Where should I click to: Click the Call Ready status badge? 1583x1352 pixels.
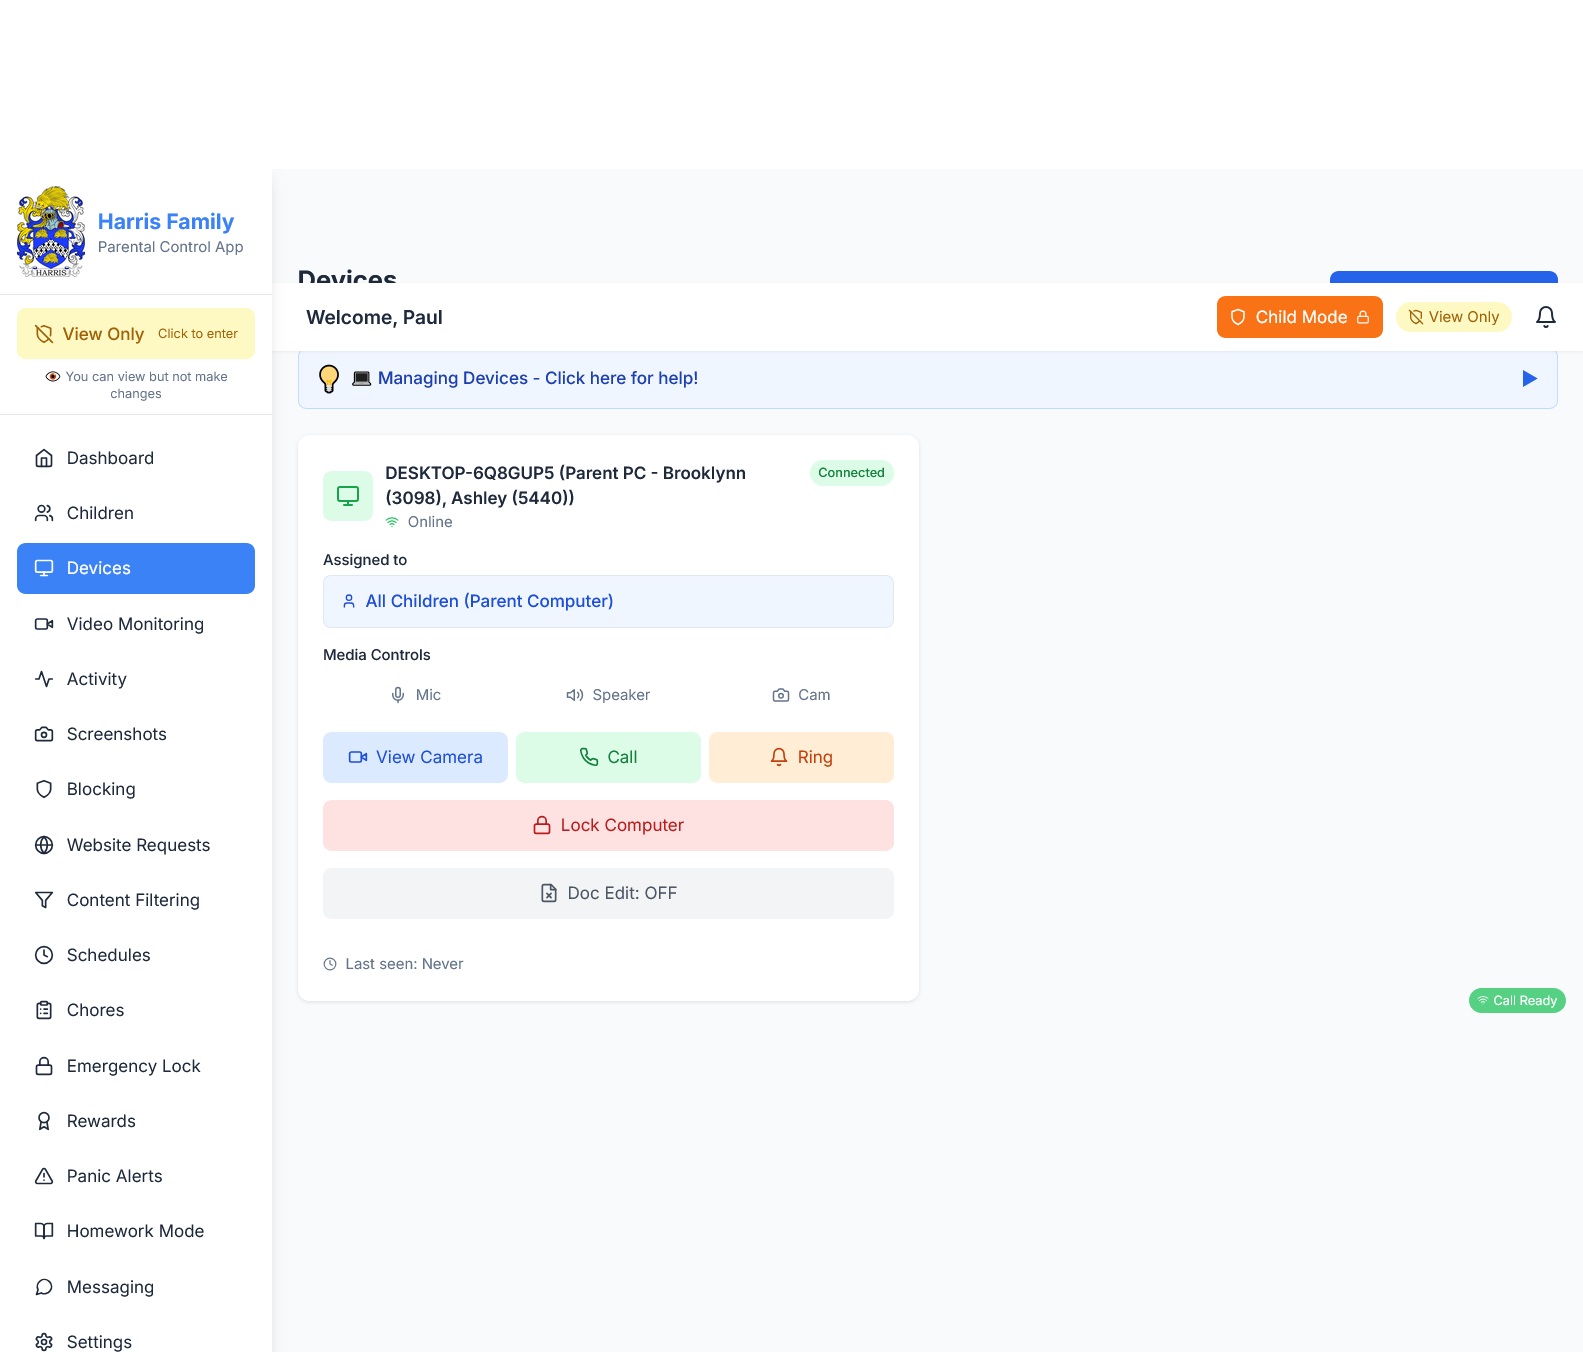click(1516, 1001)
